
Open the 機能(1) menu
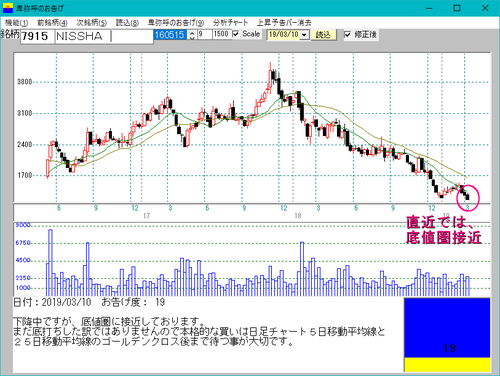pyautogui.click(x=16, y=23)
